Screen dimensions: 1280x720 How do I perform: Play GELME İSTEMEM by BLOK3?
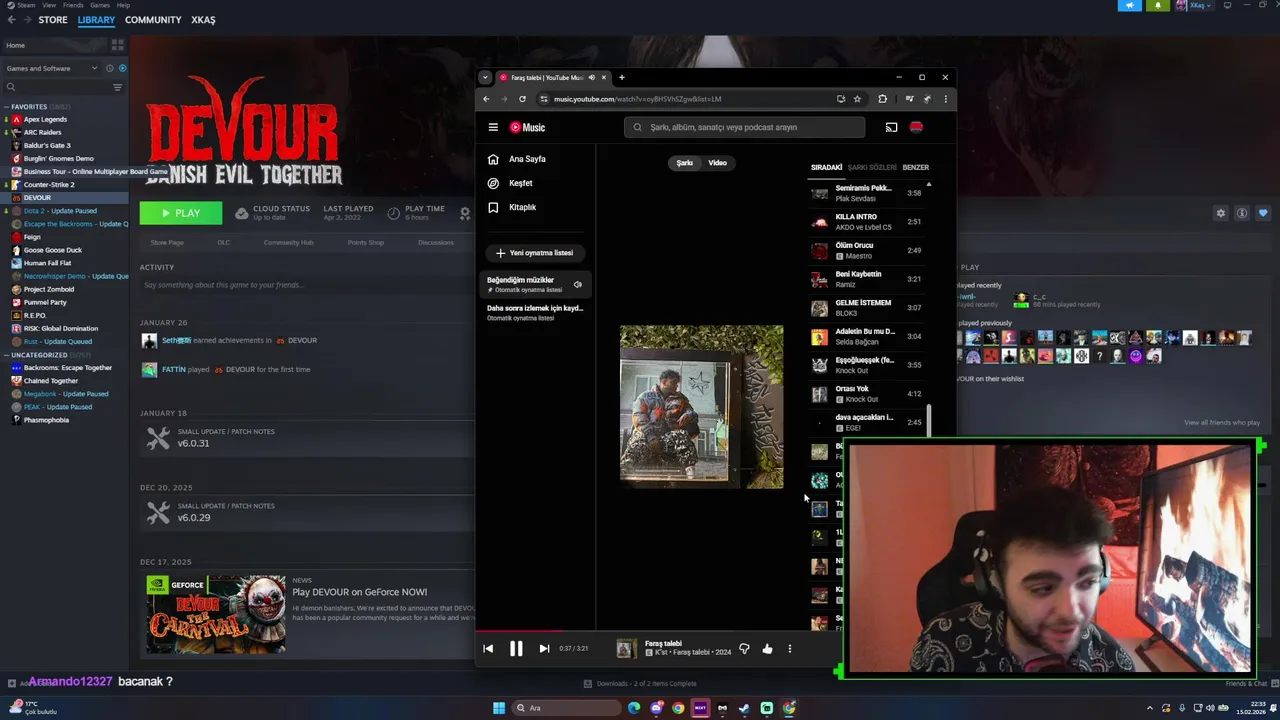(866, 308)
